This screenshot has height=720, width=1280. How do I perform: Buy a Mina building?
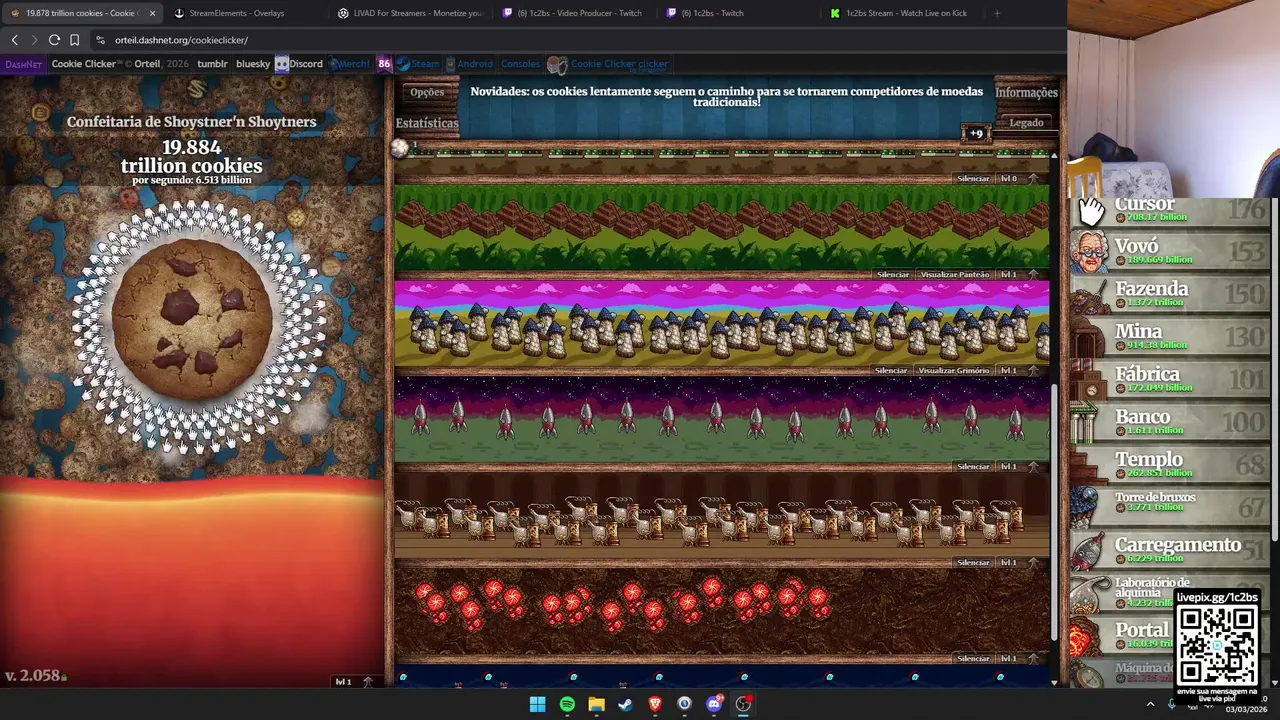click(1171, 337)
